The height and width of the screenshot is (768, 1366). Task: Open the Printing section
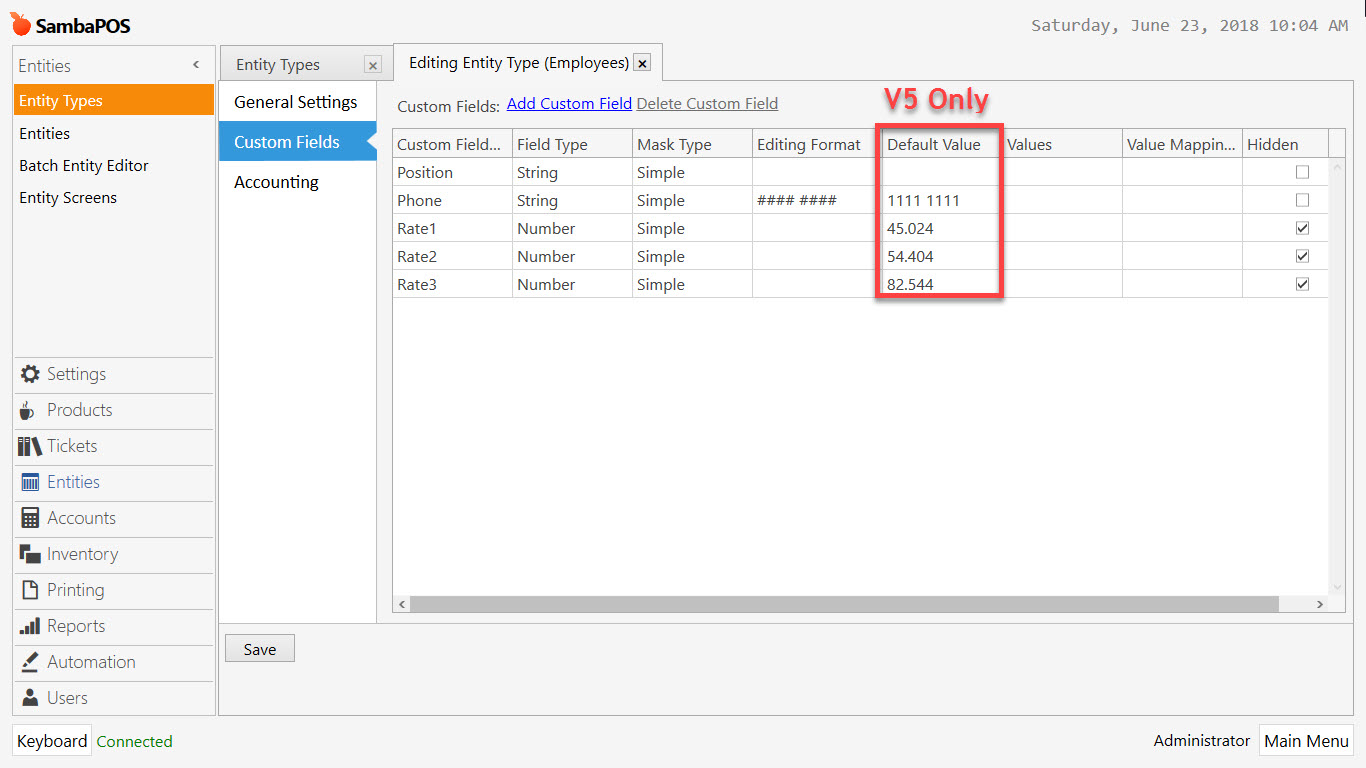(x=75, y=591)
